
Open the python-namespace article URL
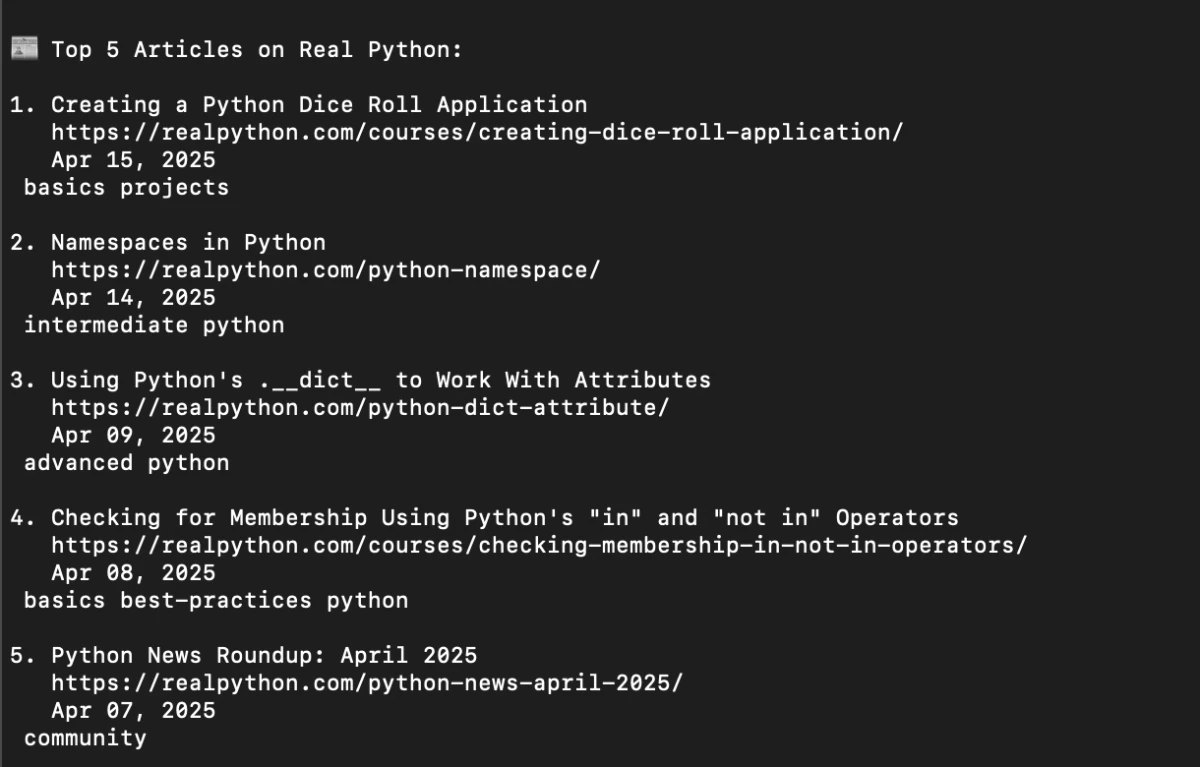click(326, 270)
